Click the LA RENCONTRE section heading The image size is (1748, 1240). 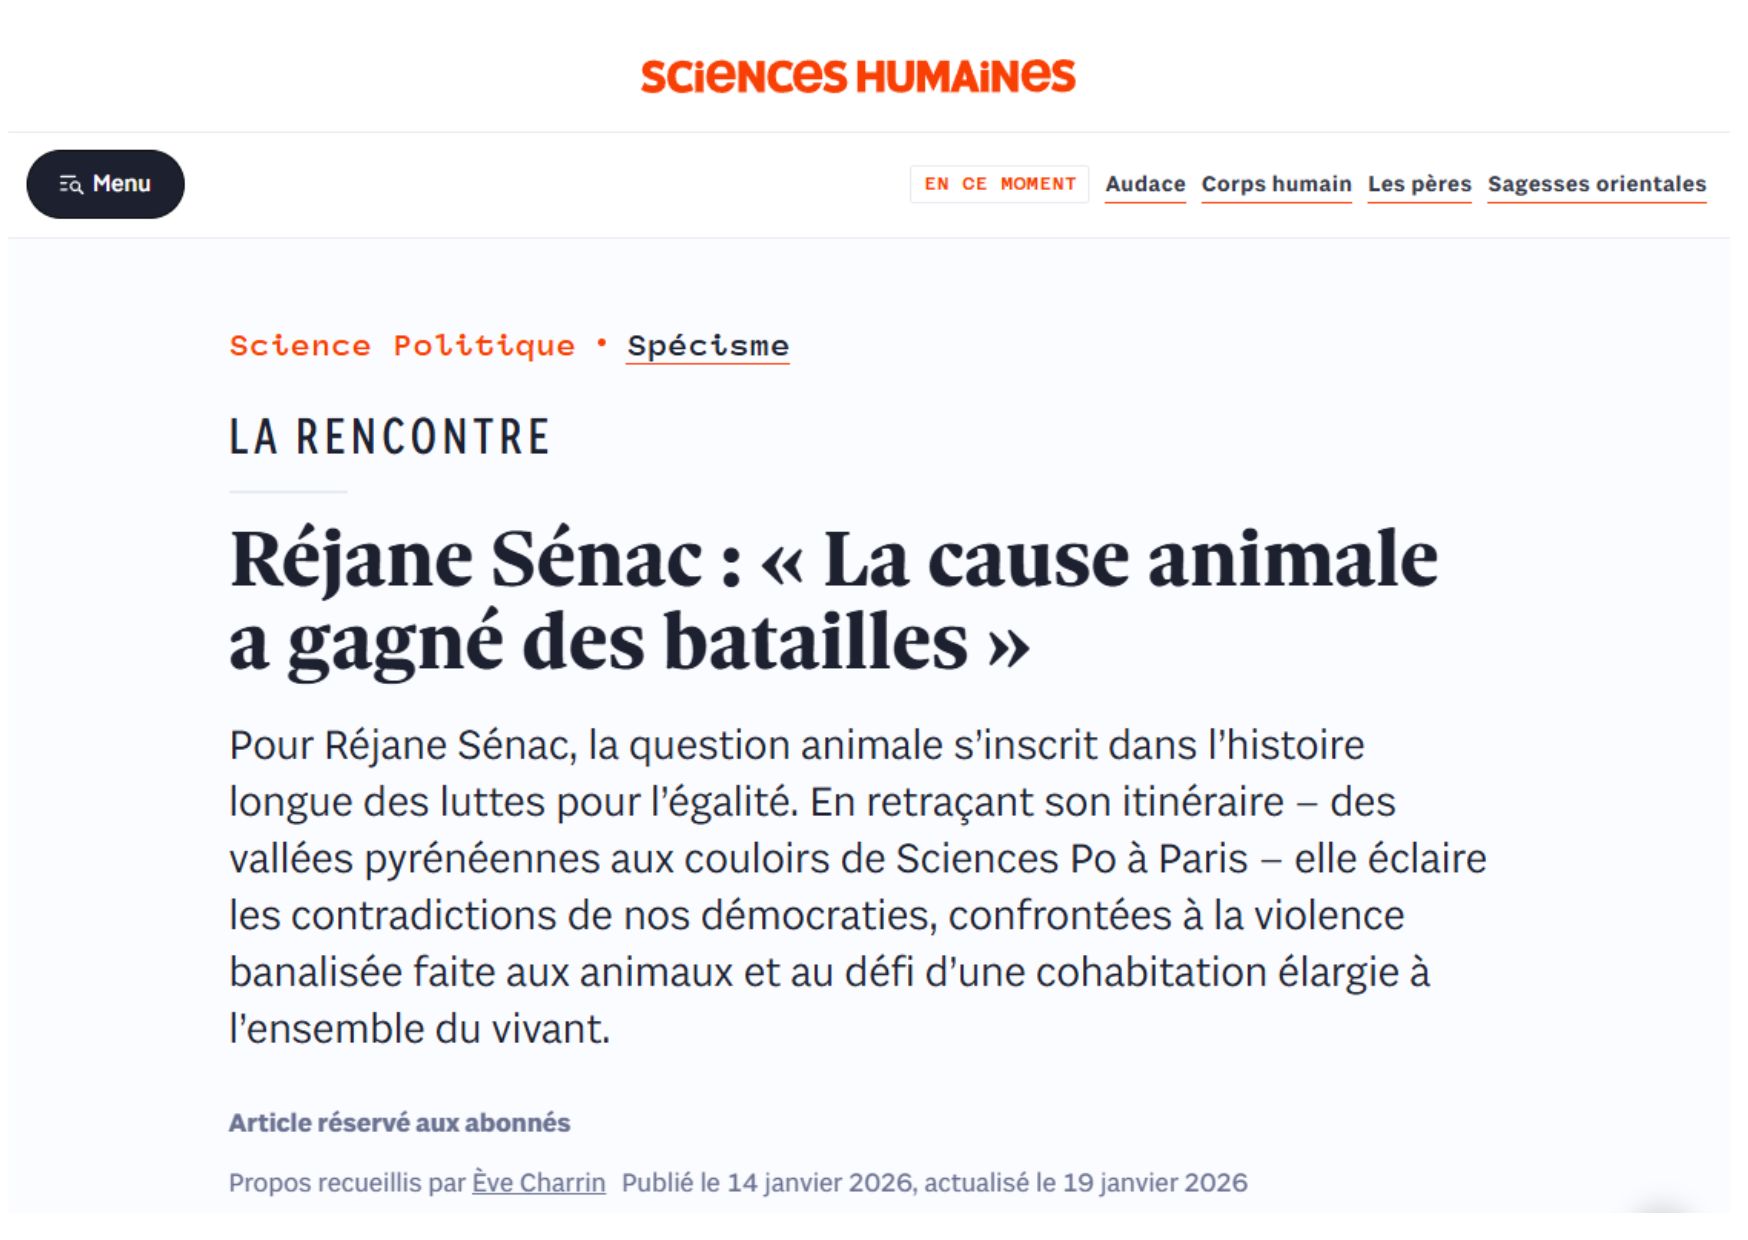click(x=390, y=437)
